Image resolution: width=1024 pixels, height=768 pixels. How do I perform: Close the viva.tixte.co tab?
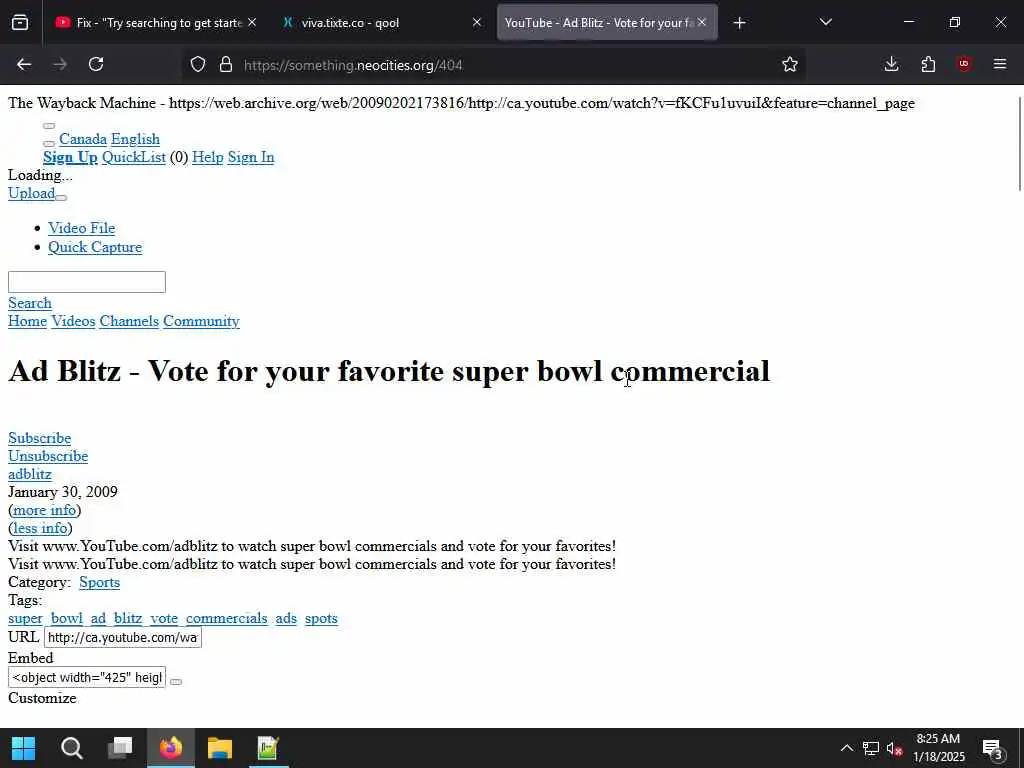(x=477, y=22)
